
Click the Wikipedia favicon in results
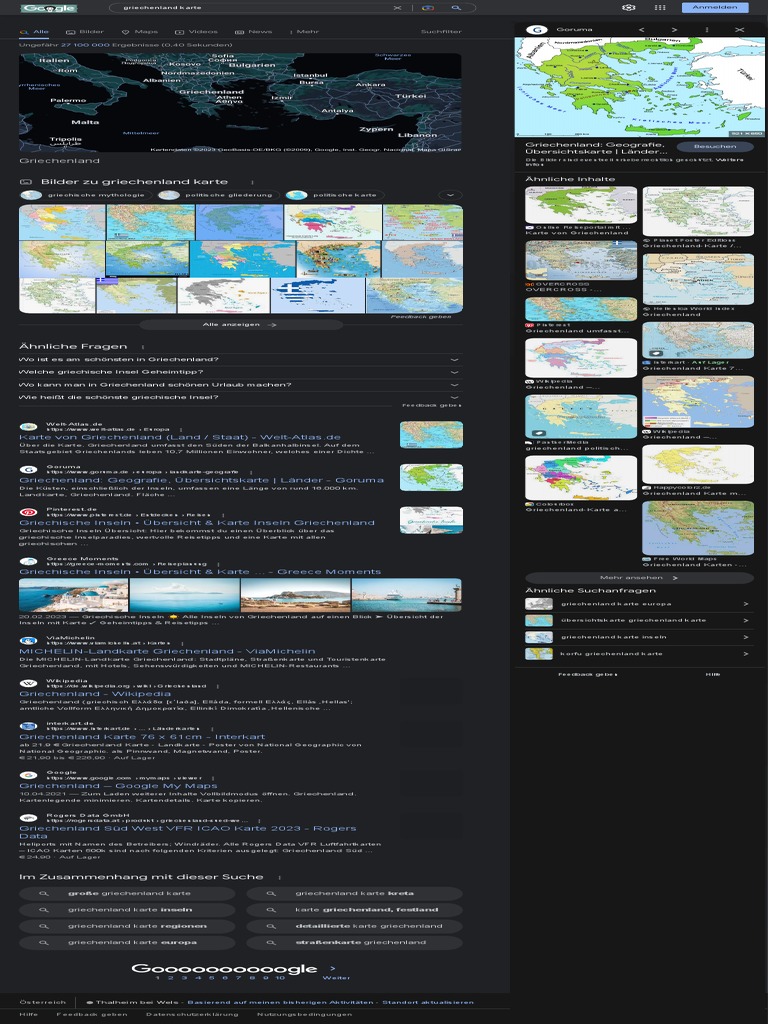pos(28,683)
